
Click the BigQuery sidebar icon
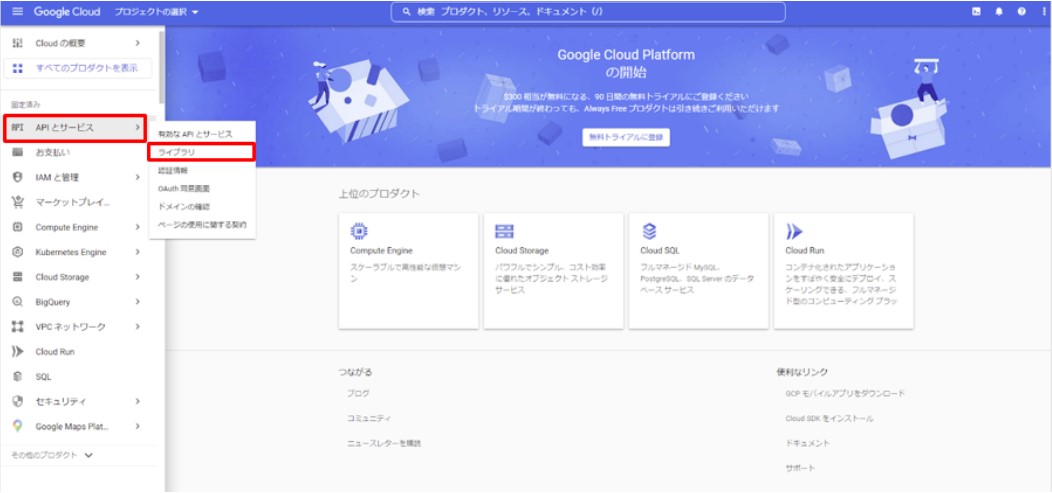pyautogui.click(x=18, y=302)
